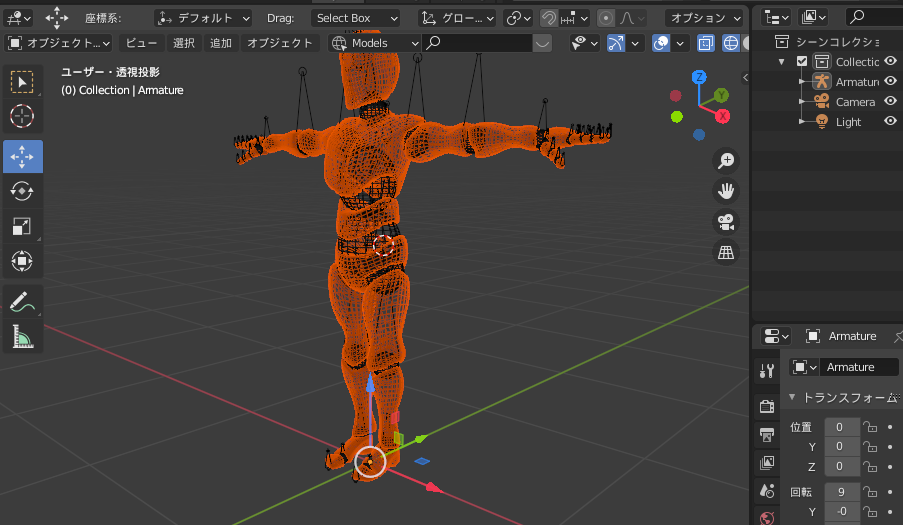Select the 3D Cursor tool
The image size is (903, 525).
point(22,116)
